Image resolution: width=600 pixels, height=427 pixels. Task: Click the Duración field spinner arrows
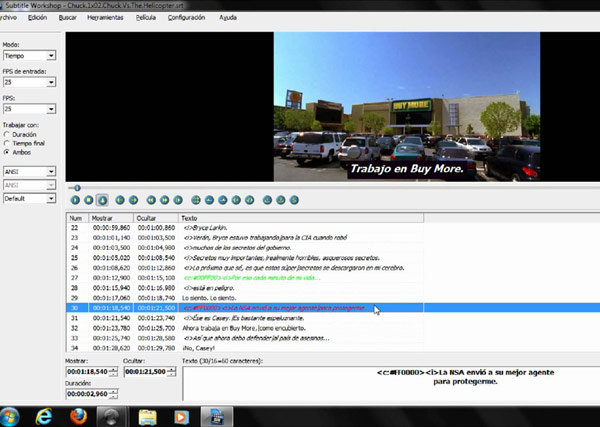pos(114,394)
